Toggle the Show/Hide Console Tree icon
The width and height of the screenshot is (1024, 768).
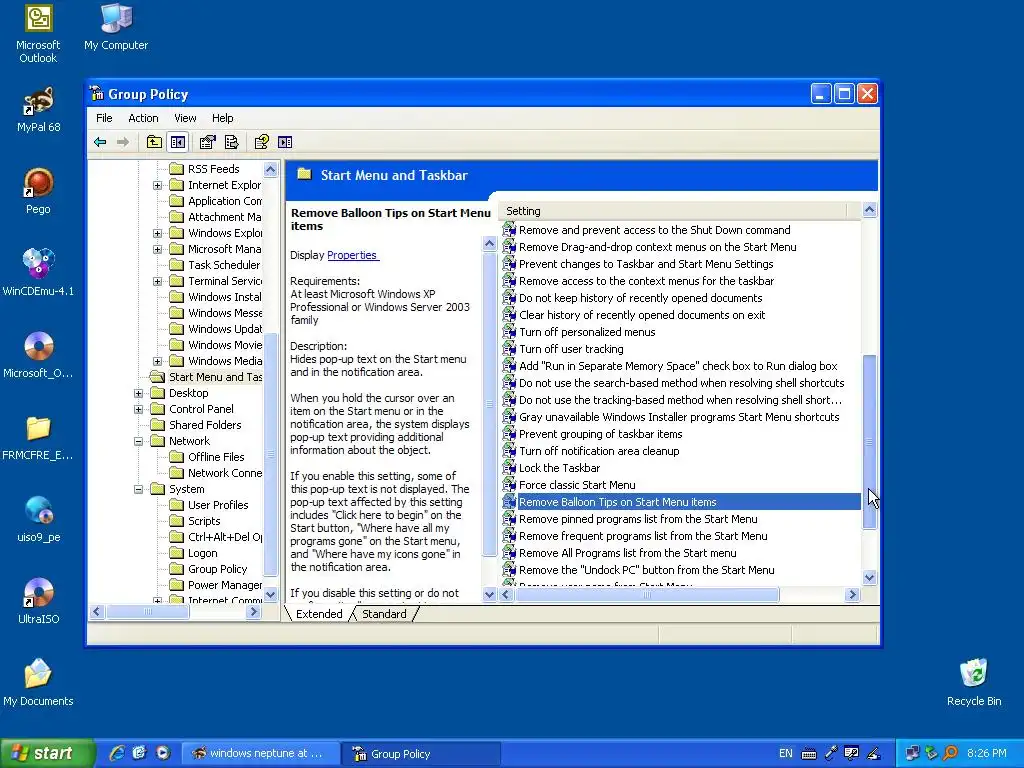pos(178,142)
